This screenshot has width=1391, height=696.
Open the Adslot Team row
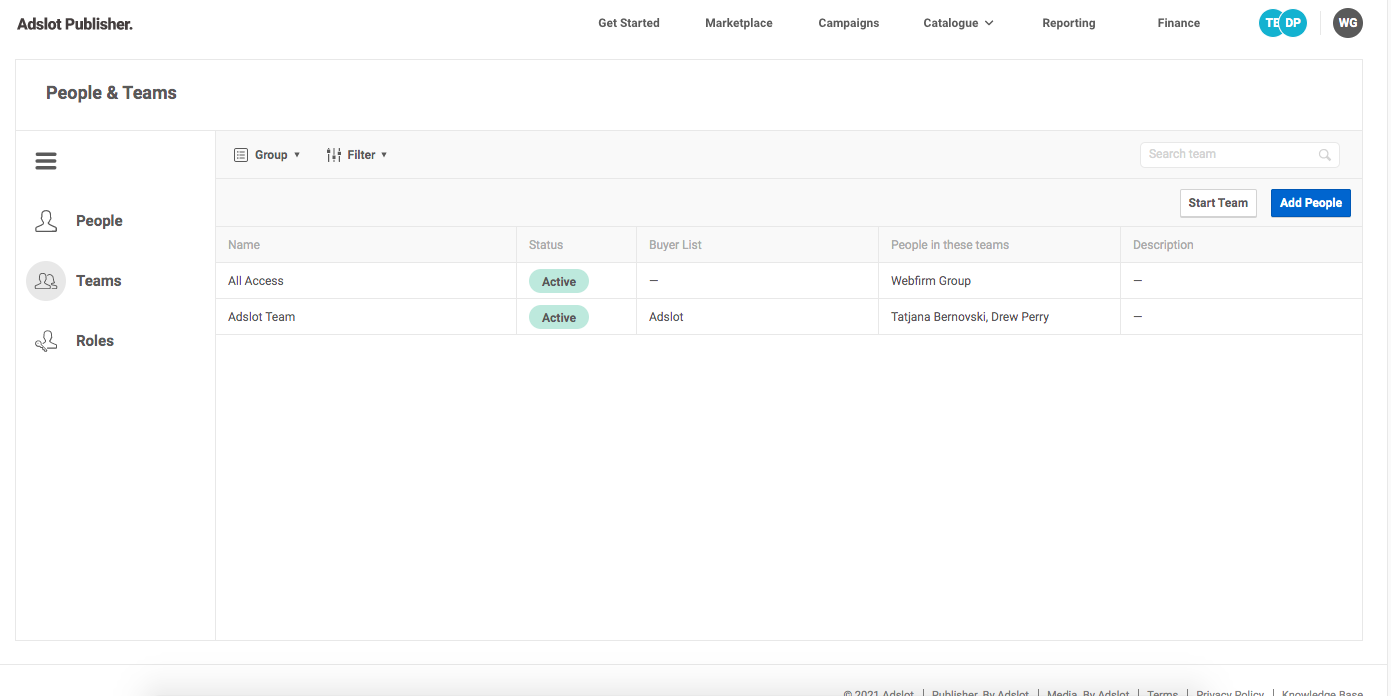tap(262, 317)
